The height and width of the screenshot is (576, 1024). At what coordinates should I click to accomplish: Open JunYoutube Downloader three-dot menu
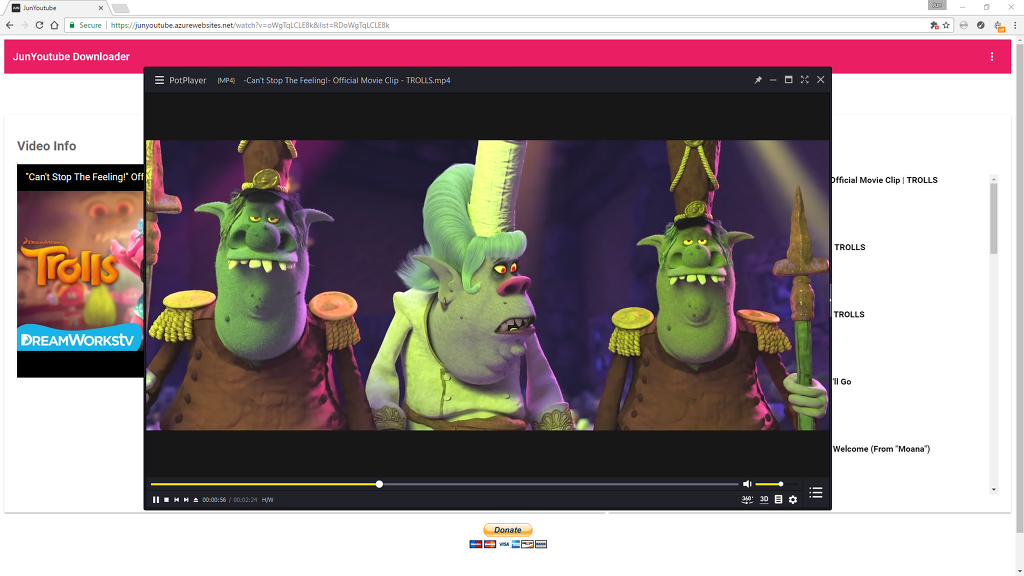point(991,57)
